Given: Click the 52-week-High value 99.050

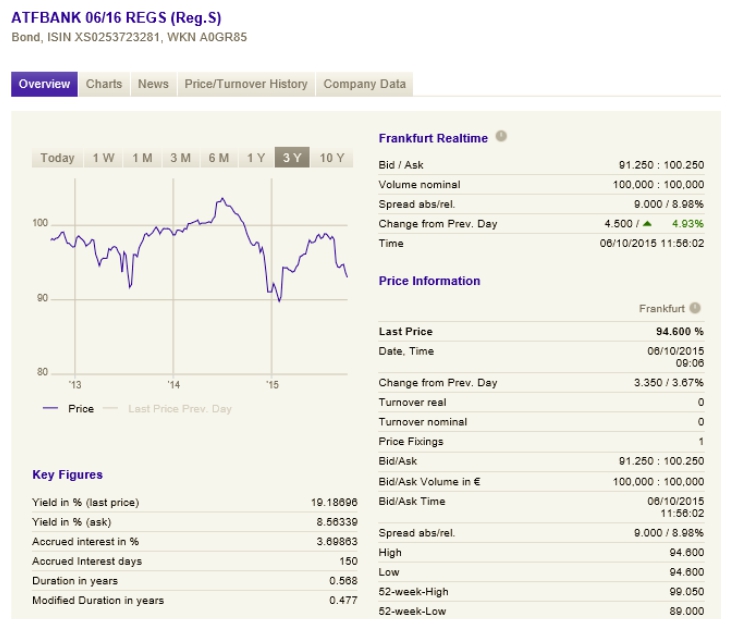Looking at the screenshot, I should 687,592.
